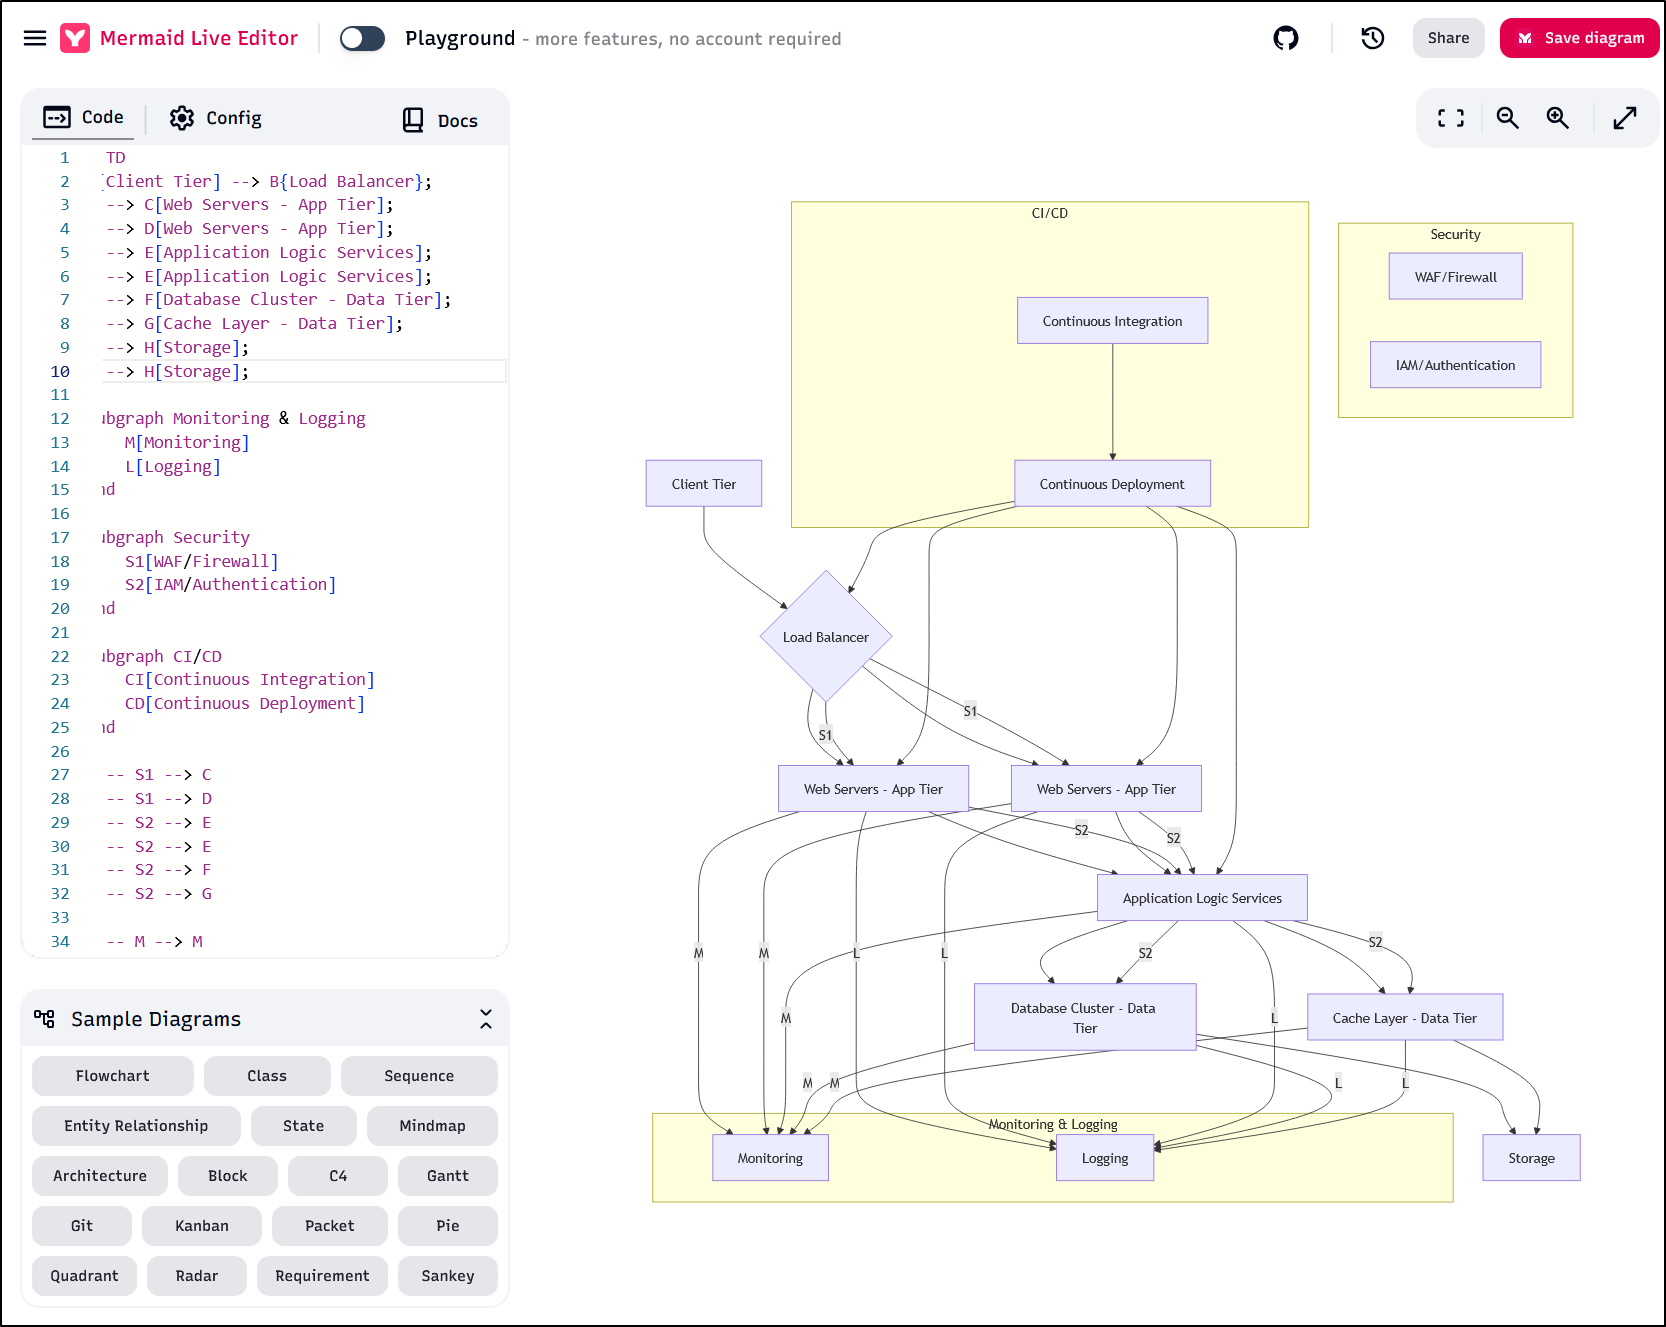The width and height of the screenshot is (1666, 1327).
Task: Expand diagram to full screen
Action: click(x=1625, y=118)
